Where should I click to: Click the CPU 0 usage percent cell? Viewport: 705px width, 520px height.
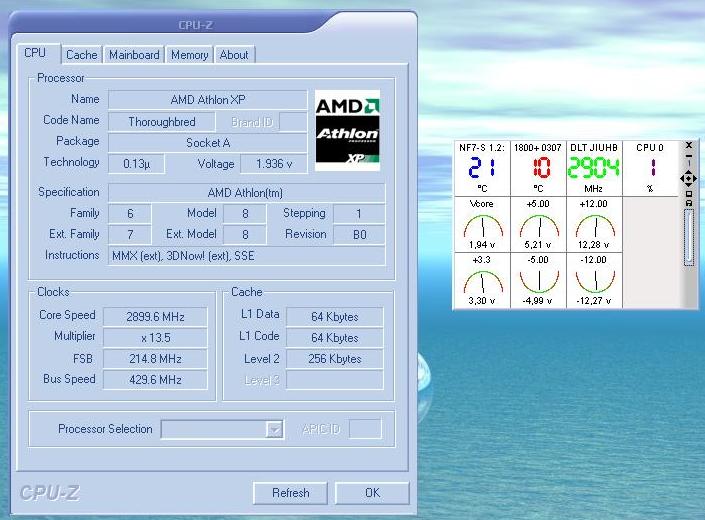(x=650, y=168)
